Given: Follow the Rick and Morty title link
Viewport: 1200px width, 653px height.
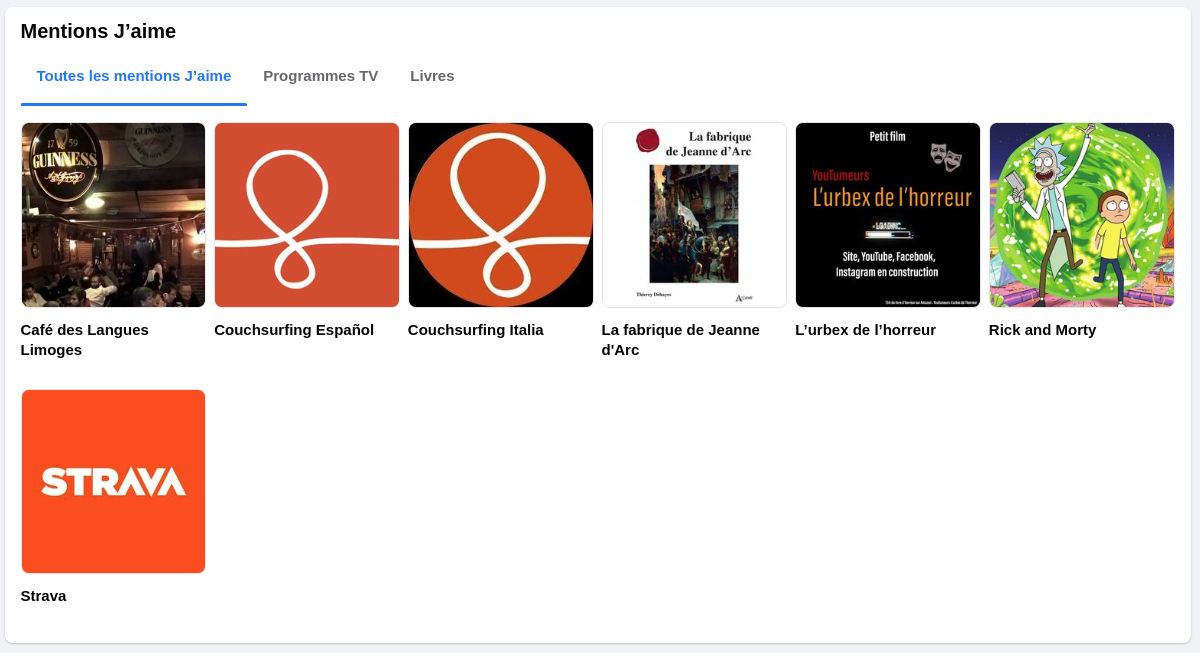Looking at the screenshot, I should [1043, 330].
